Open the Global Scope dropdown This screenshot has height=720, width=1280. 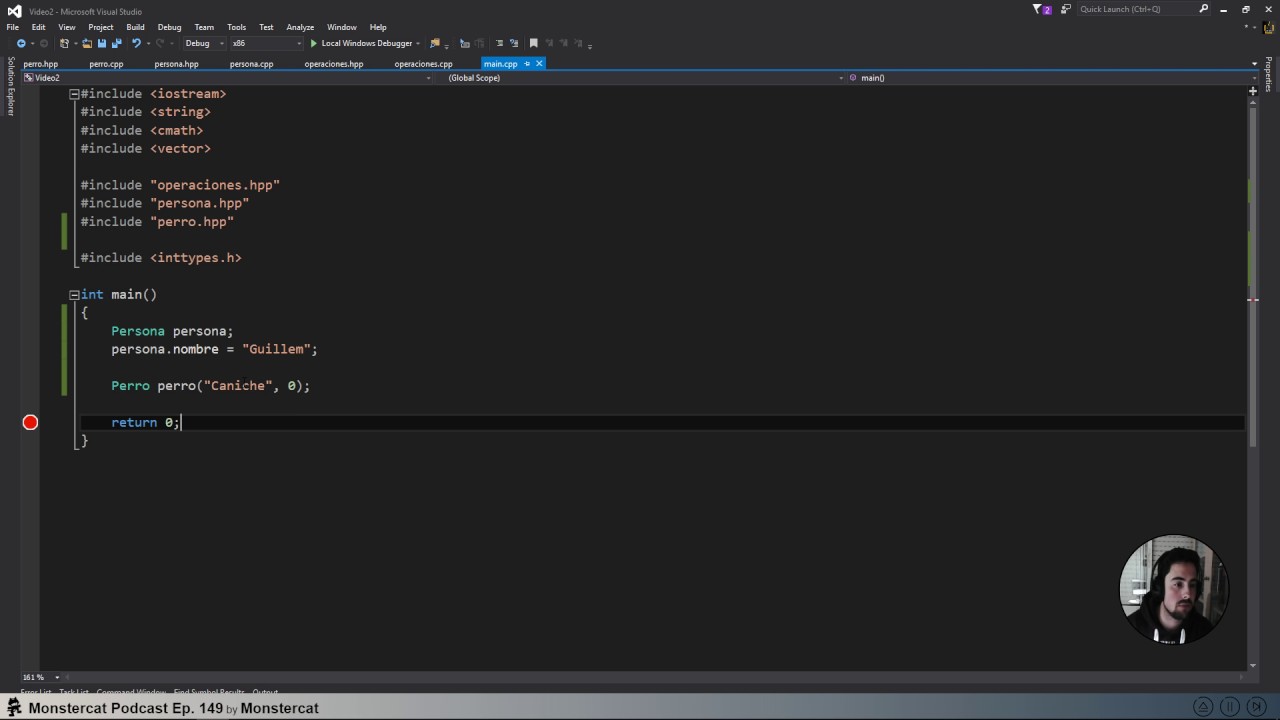[x=642, y=77]
